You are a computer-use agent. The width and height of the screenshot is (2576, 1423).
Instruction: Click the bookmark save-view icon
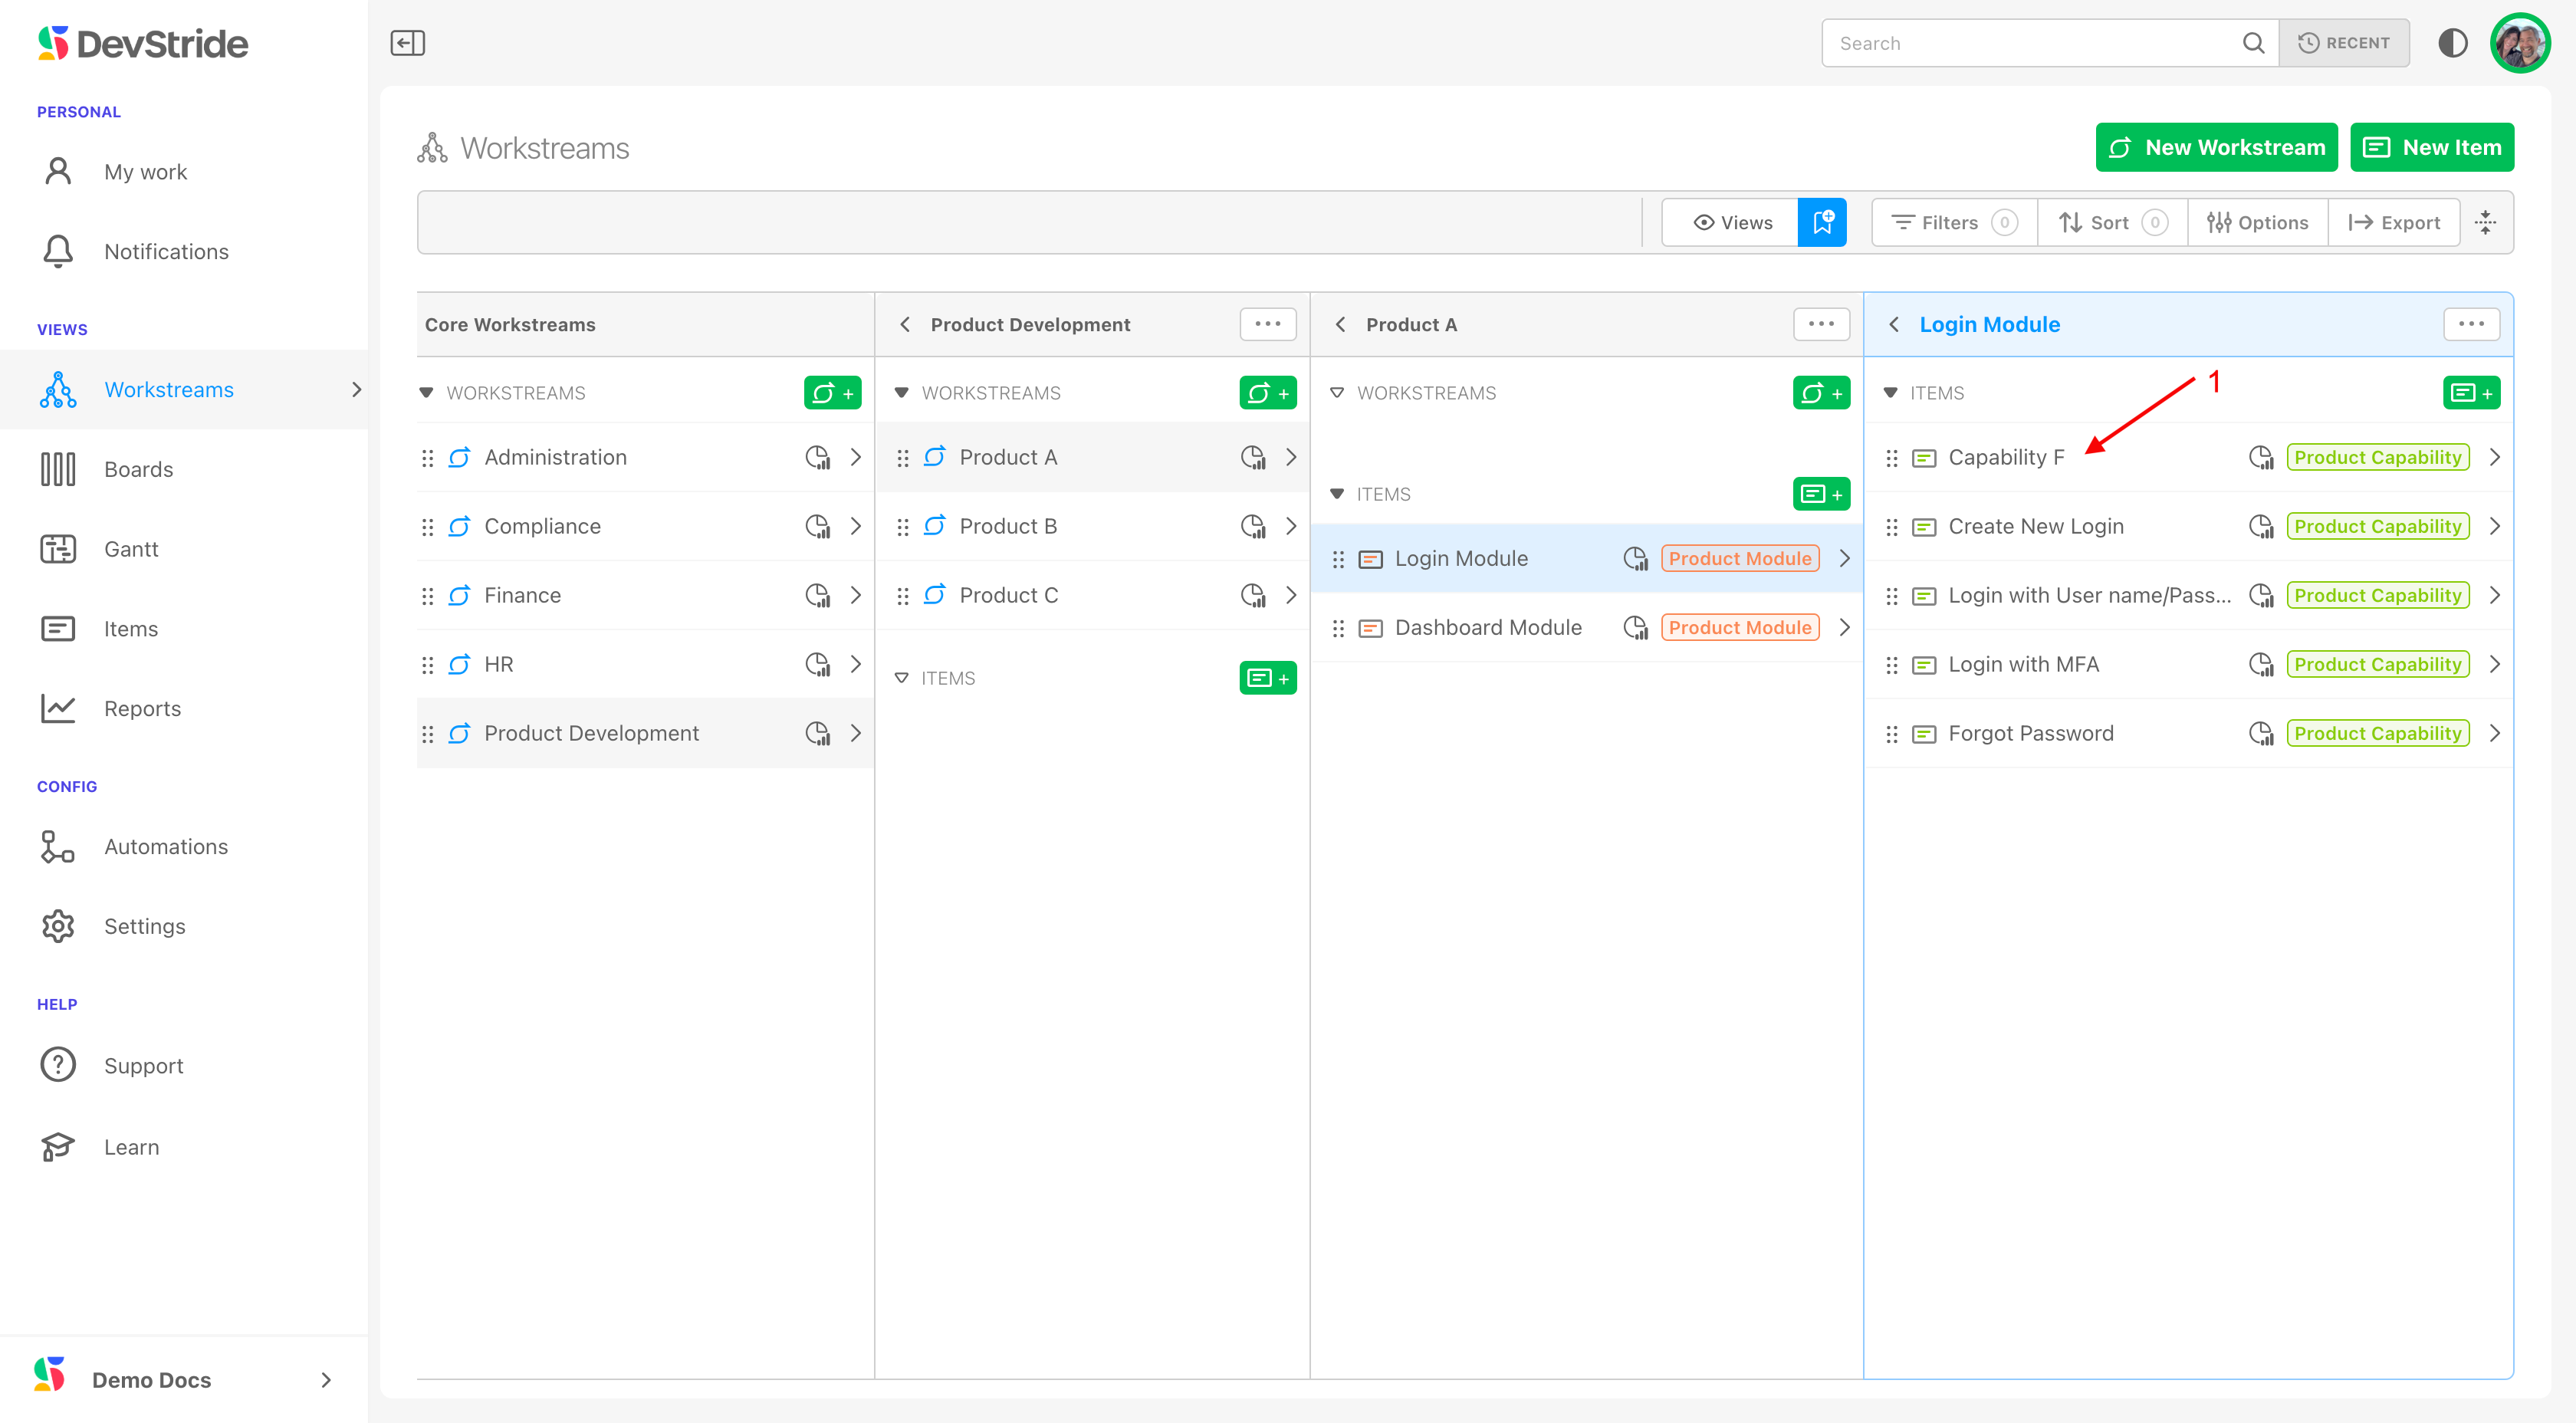[1821, 222]
